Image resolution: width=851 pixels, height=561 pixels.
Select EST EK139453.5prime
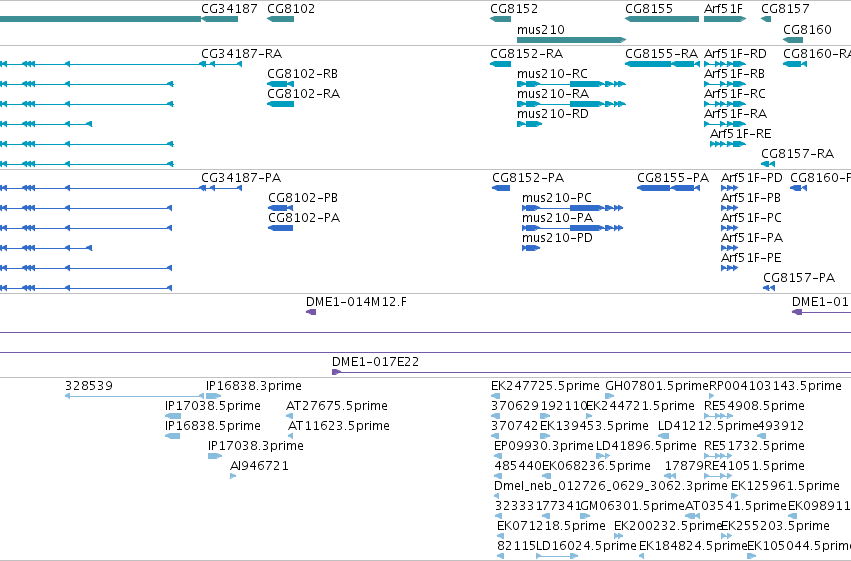(x=594, y=426)
